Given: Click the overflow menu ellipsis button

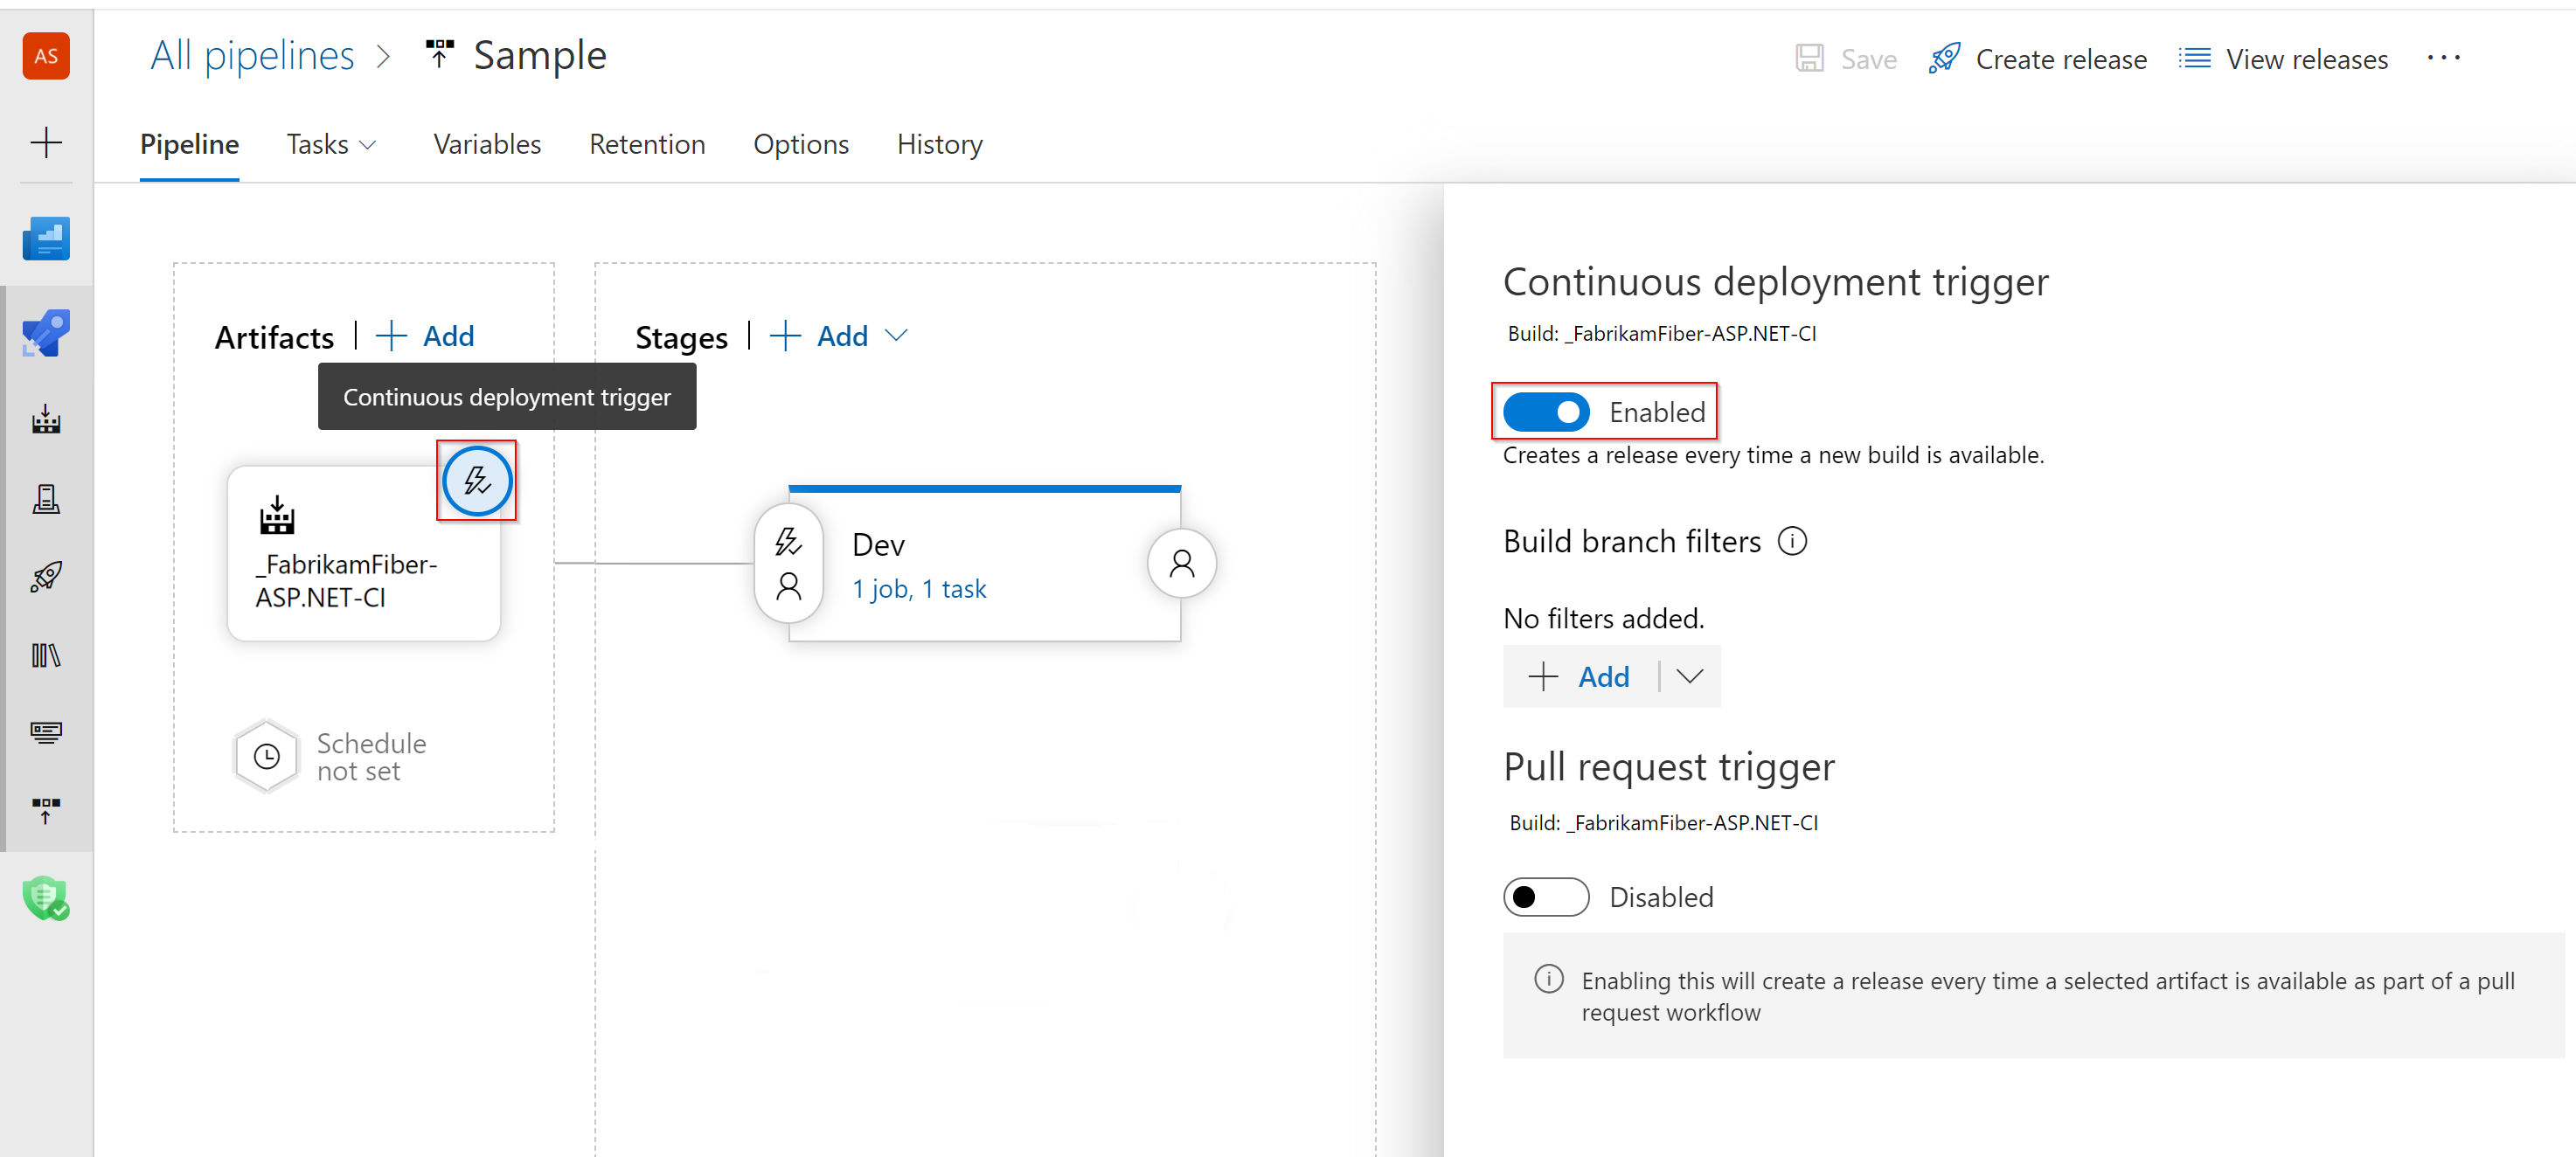Looking at the screenshot, I should tap(2447, 58).
